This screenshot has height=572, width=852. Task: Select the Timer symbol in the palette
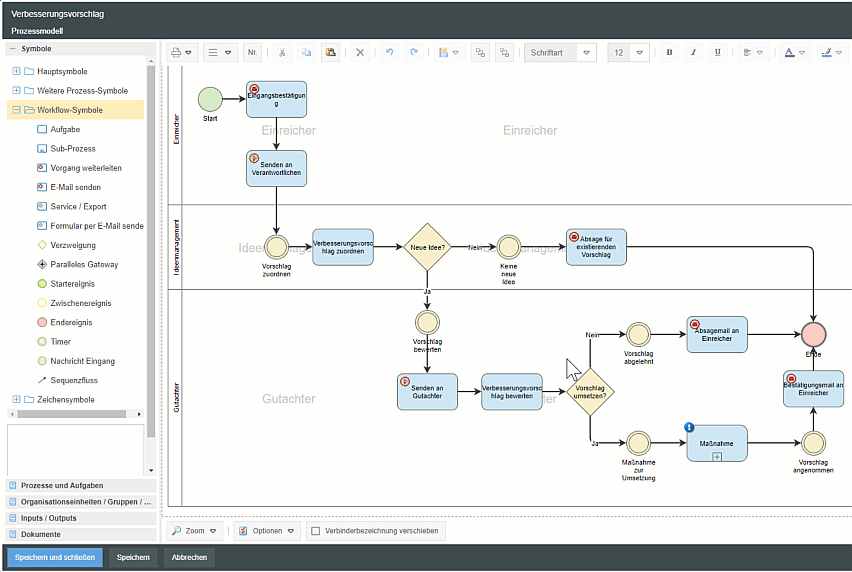click(60, 342)
